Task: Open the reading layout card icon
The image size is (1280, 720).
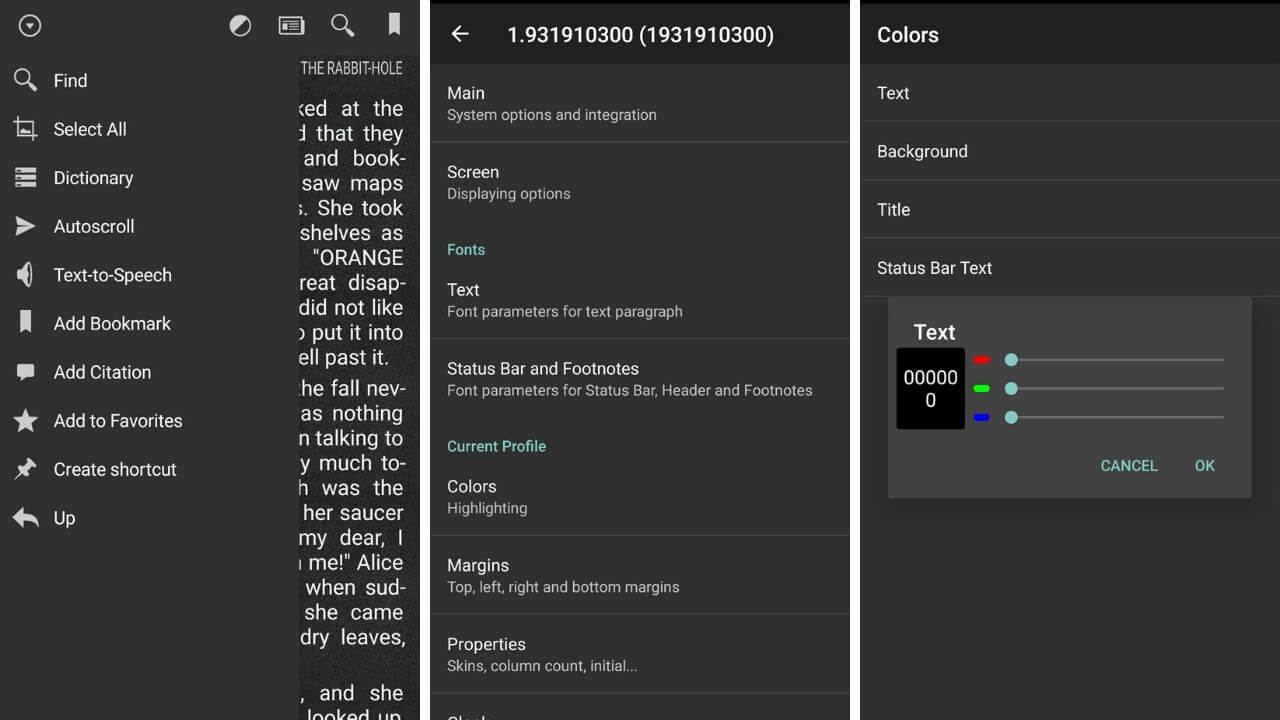Action: [x=291, y=26]
